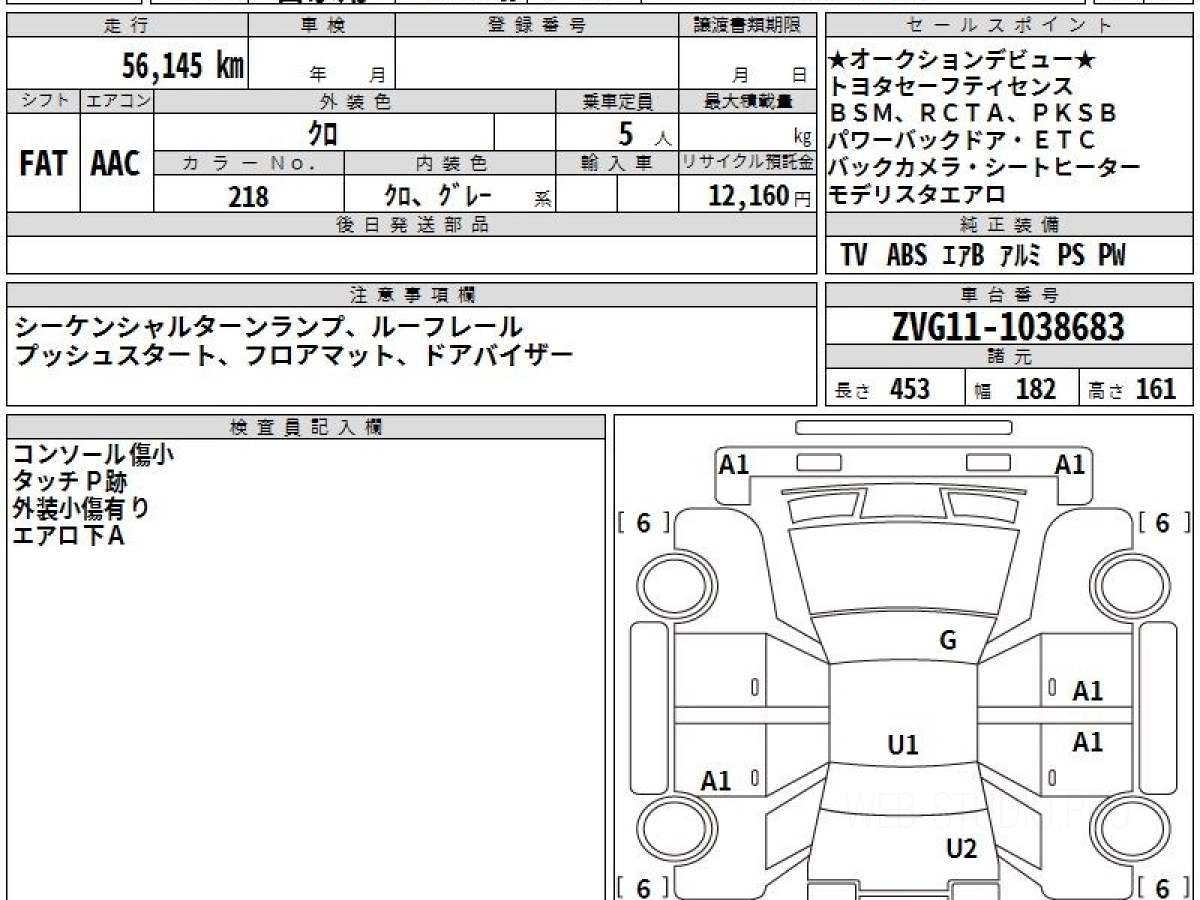Click the 検査員記入欄 inspector notes header
Viewport: 1200px width, 900px height.
[305, 427]
